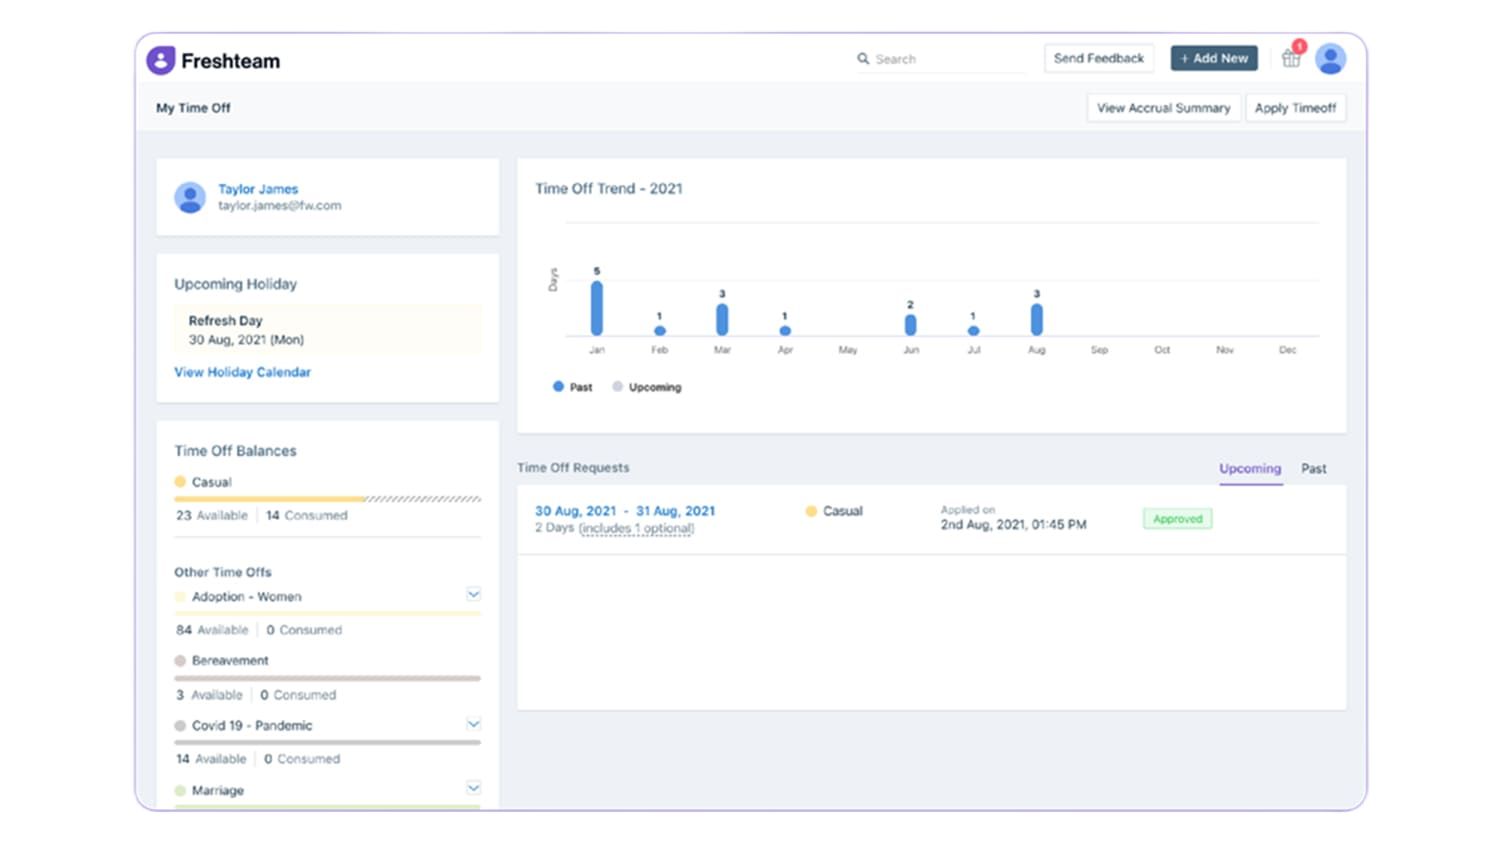Click the August bar in trend chart
Screen dimensions: 1500x844
[1037, 319]
